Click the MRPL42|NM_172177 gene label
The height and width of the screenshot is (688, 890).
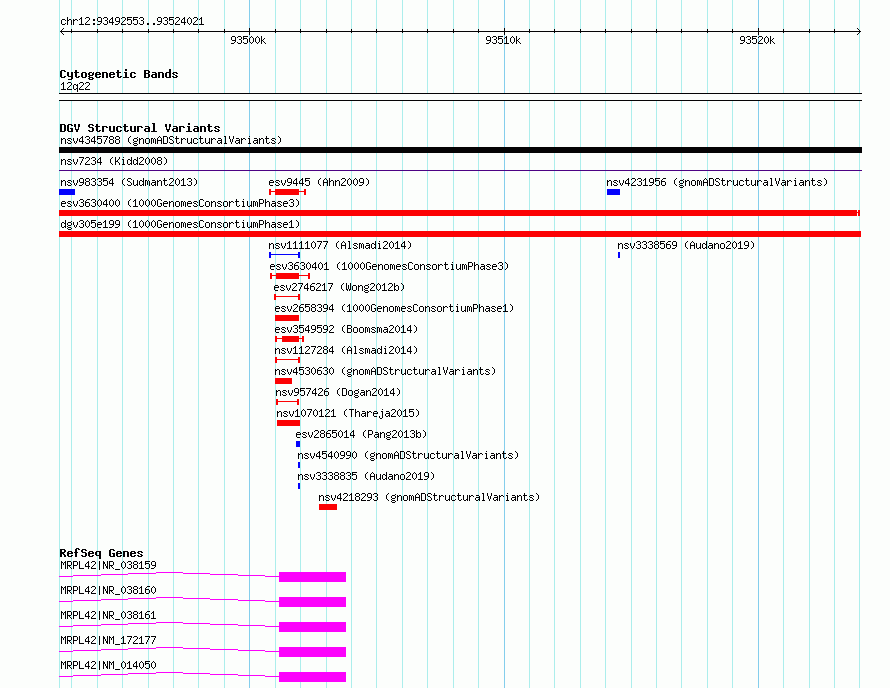(108, 640)
